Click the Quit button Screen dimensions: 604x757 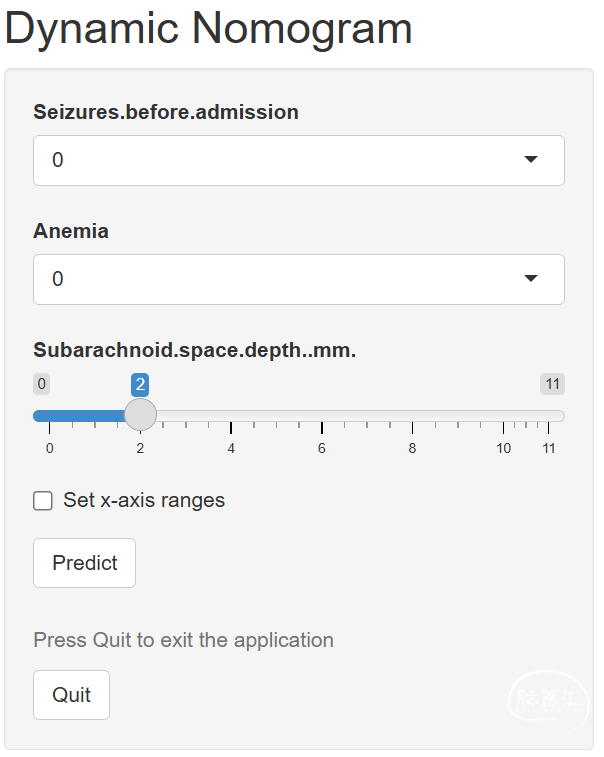coord(71,695)
